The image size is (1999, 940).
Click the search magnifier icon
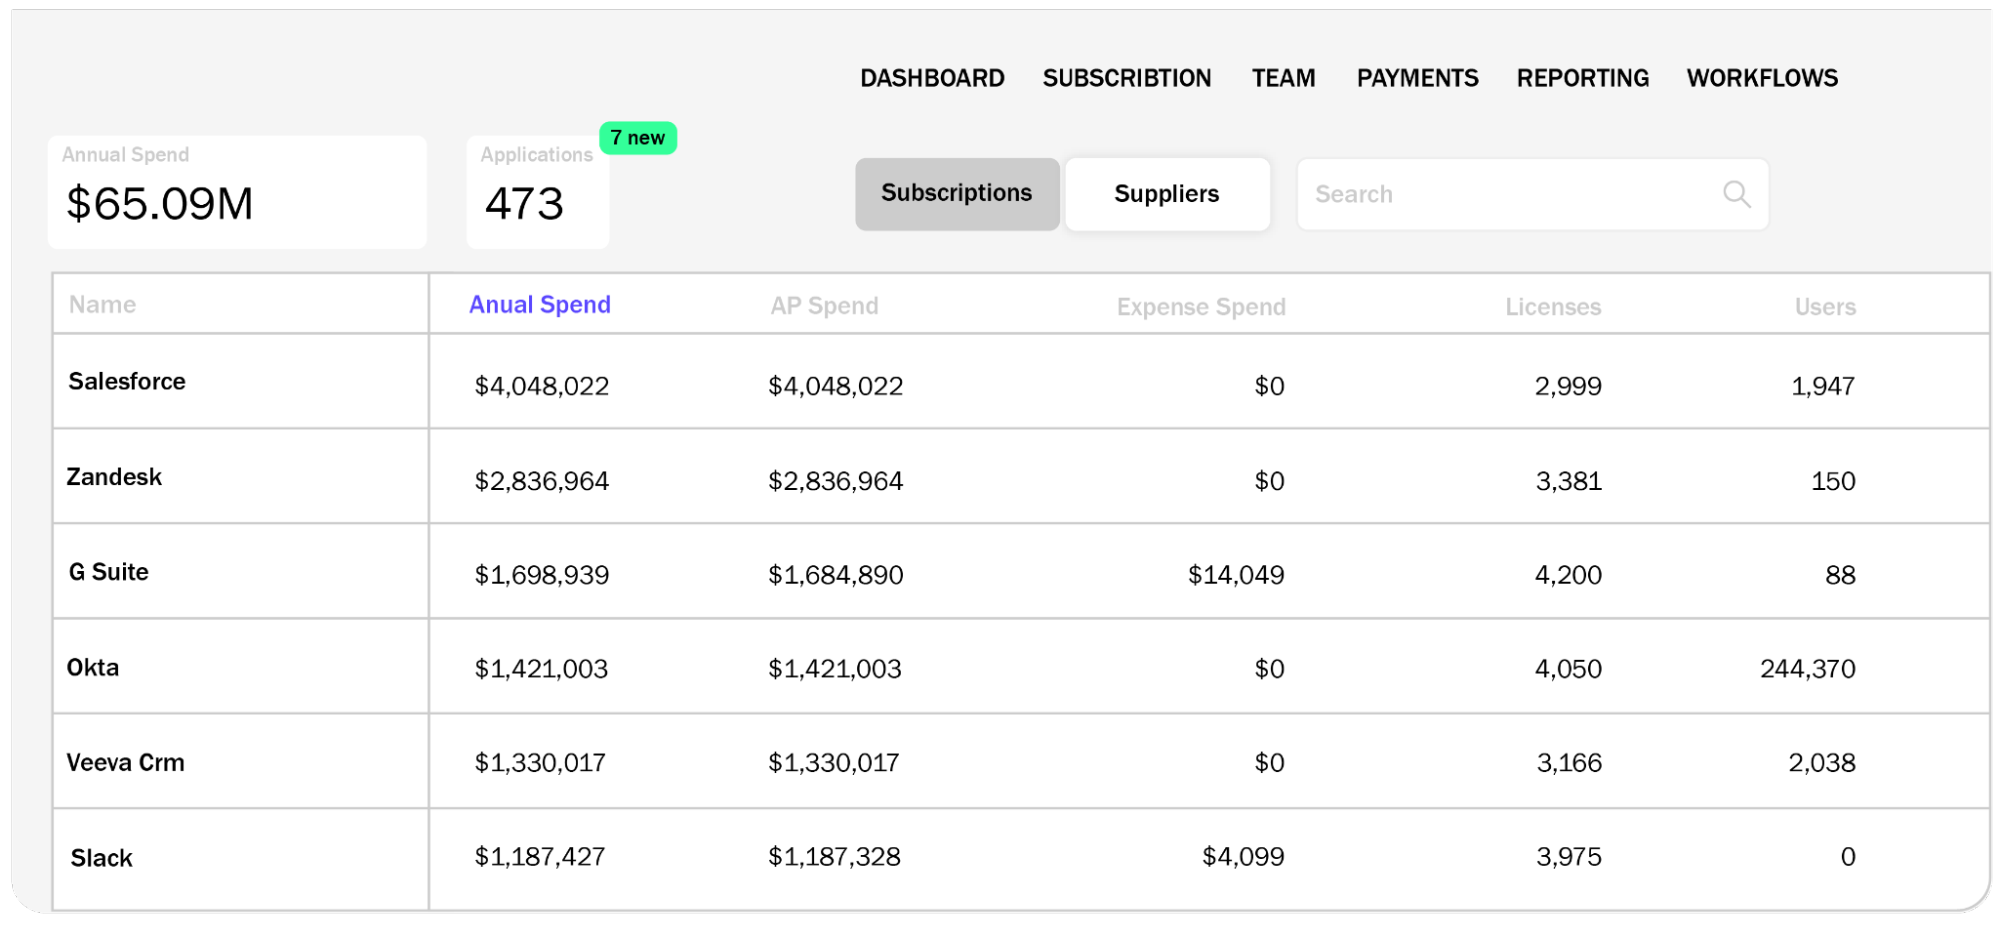coord(1737,194)
